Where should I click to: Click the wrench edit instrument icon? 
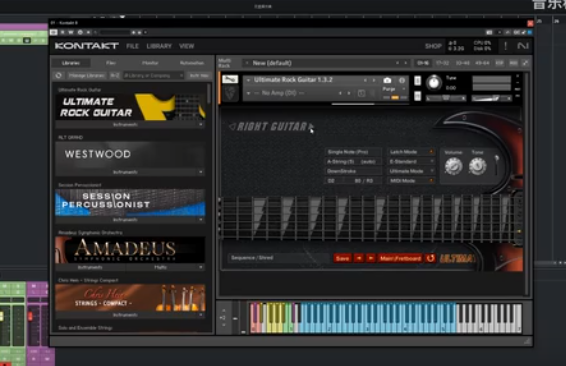tap(230, 79)
